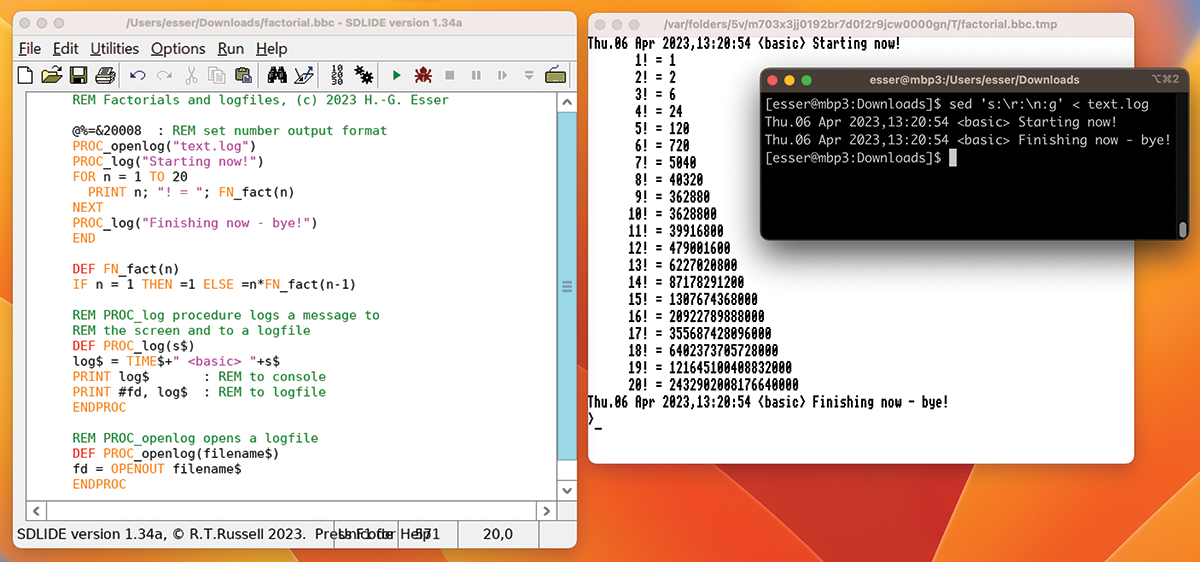Print the listing with the printer icon
1200x562 pixels.
105,75
